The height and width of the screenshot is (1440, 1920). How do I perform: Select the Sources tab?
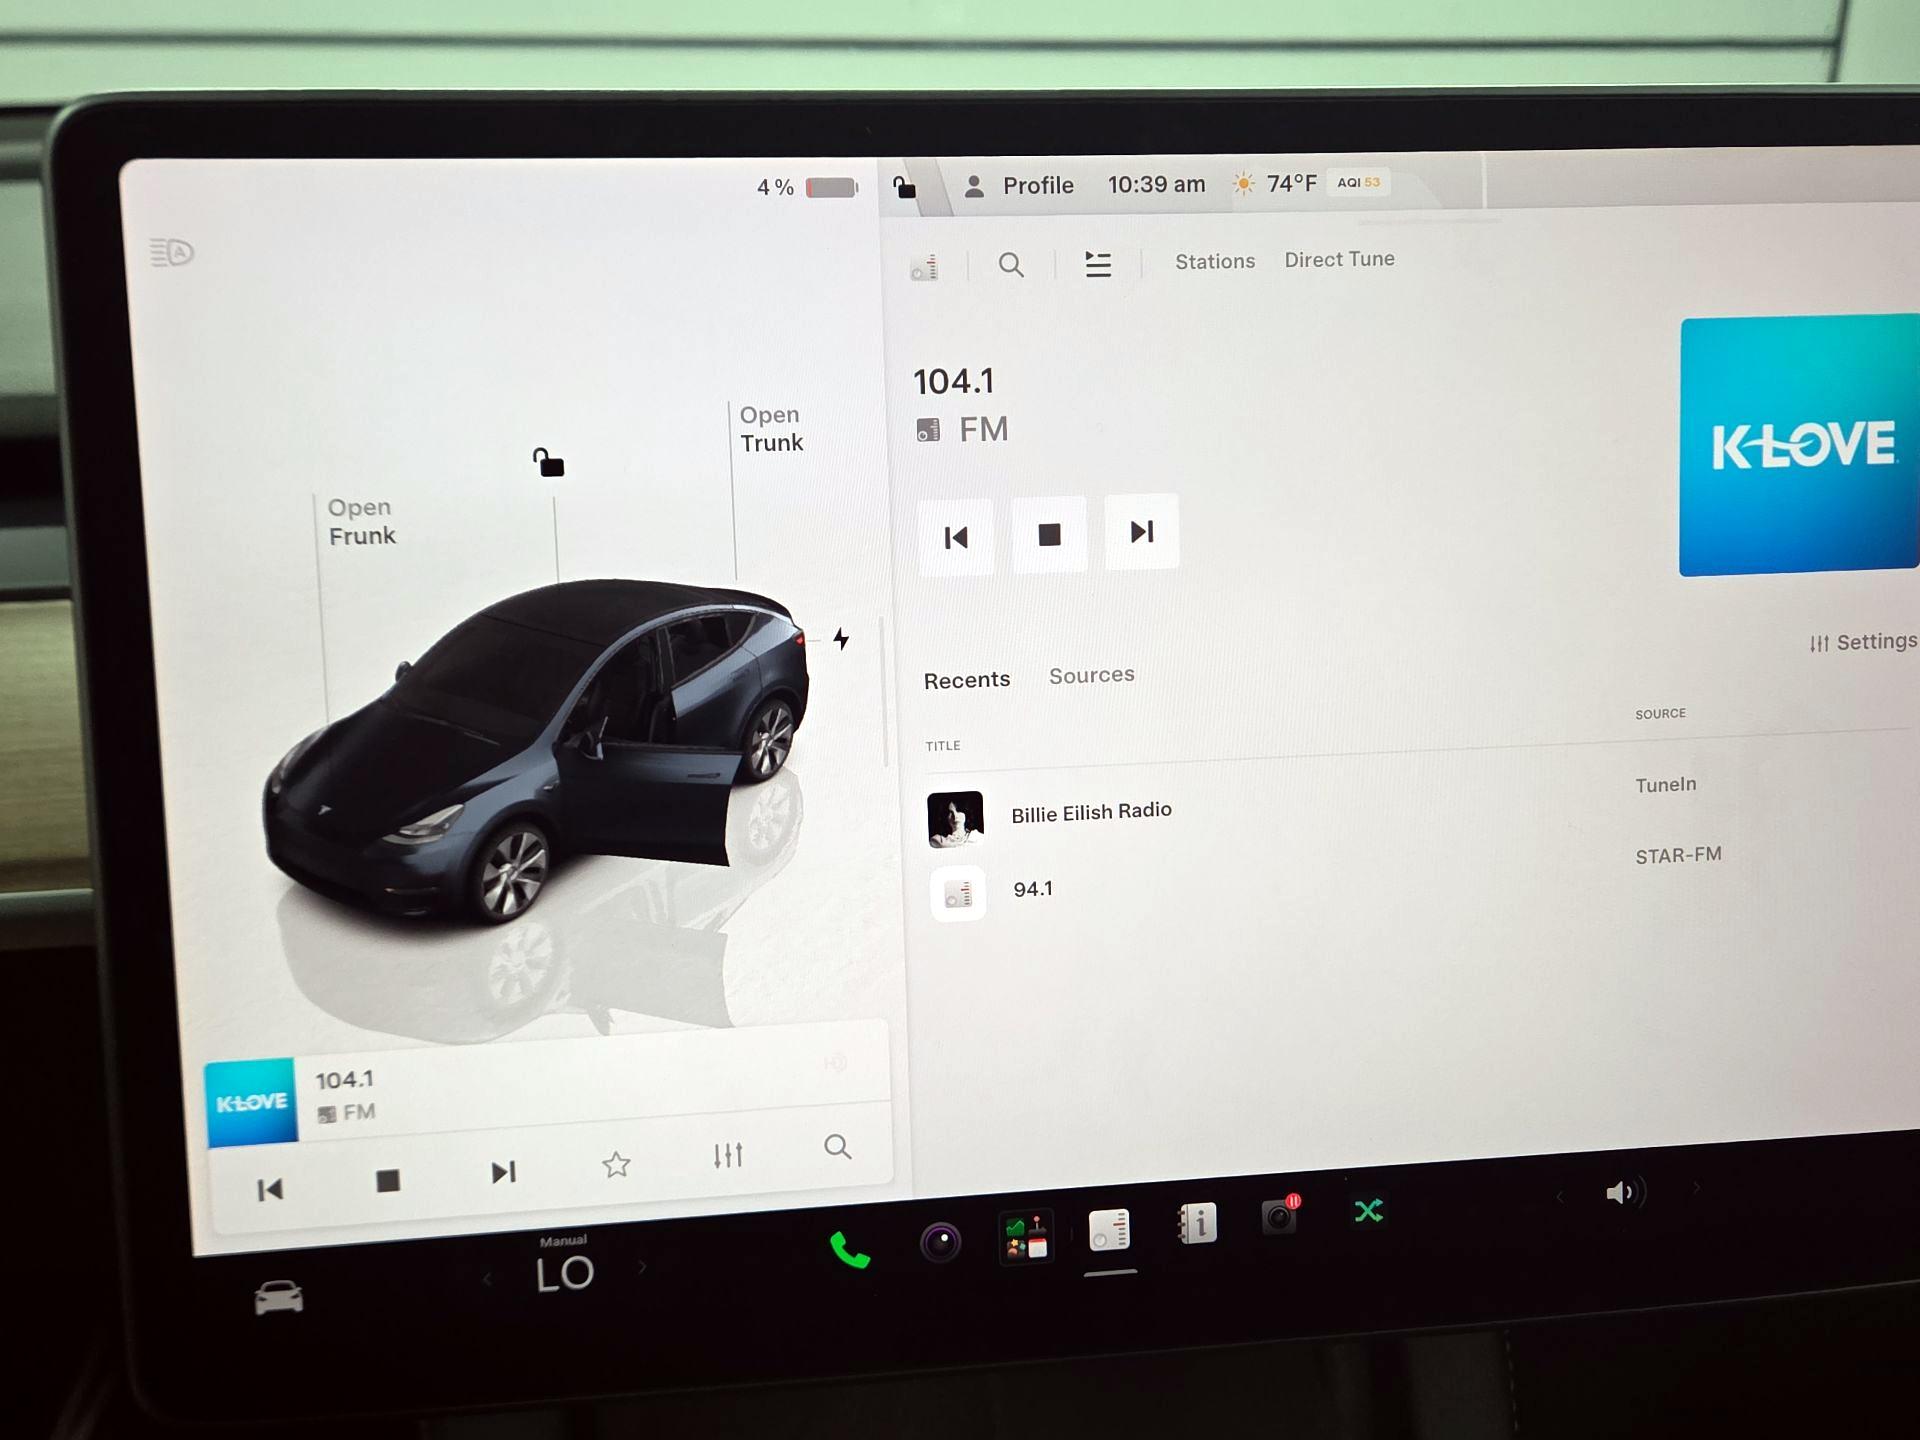[x=1091, y=675]
